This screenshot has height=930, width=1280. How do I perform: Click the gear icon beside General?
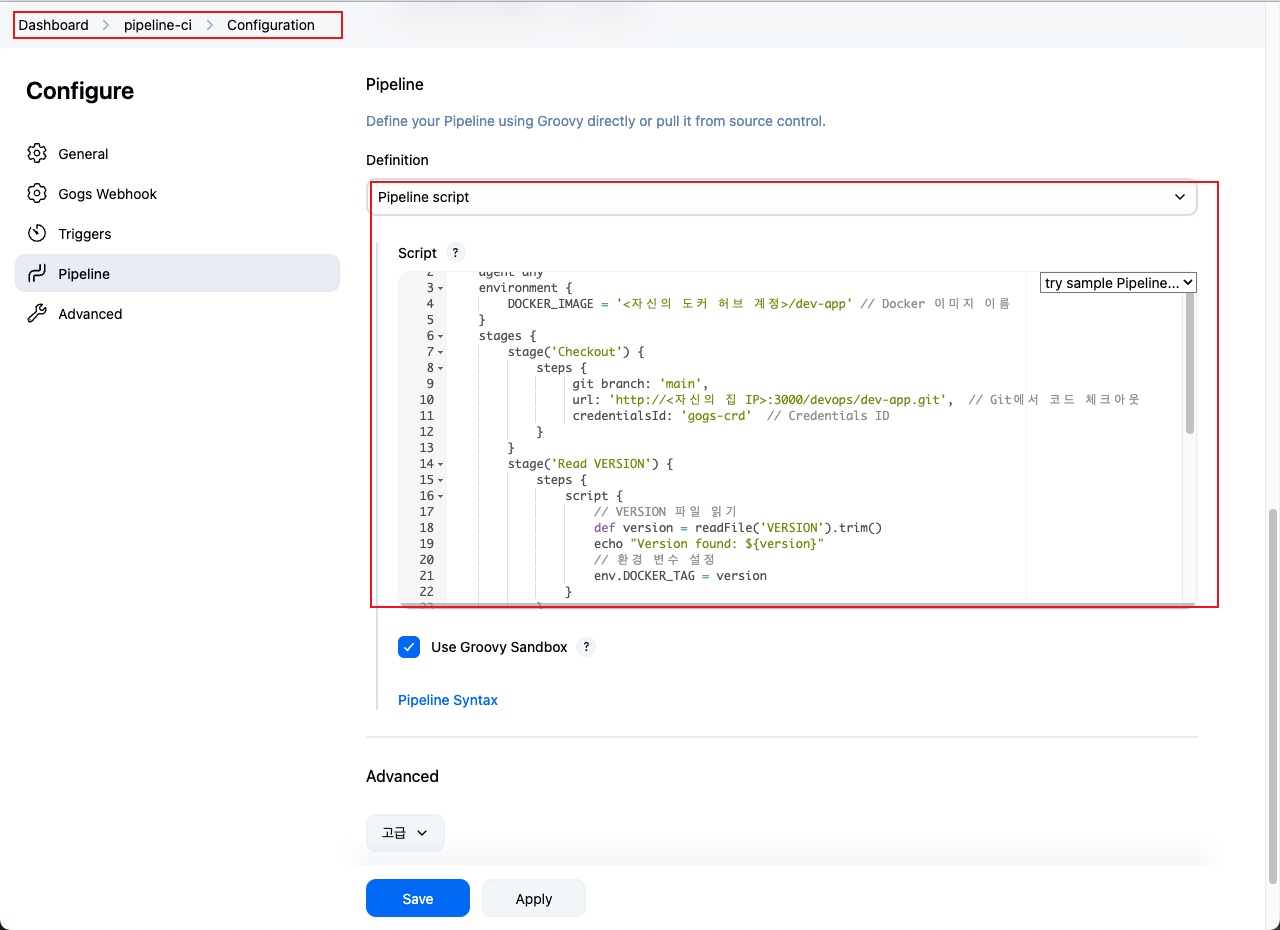[37, 154]
